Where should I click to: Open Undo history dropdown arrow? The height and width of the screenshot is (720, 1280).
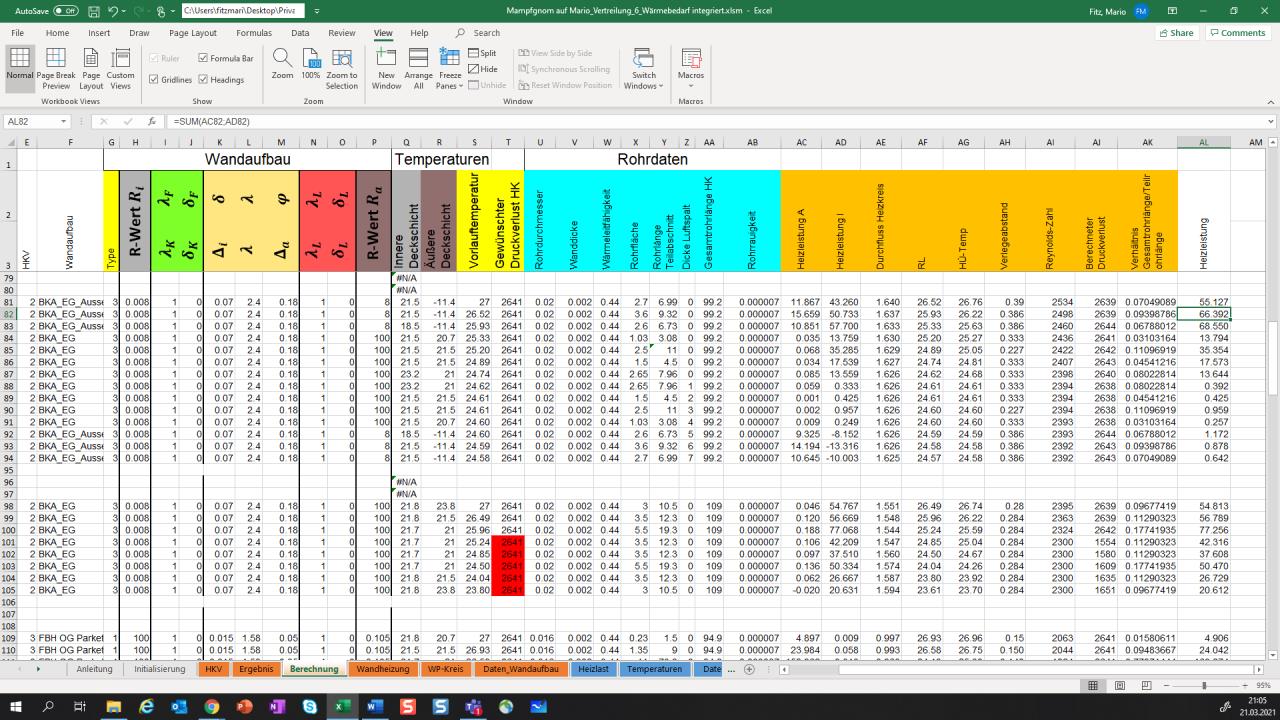click(x=124, y=11)
